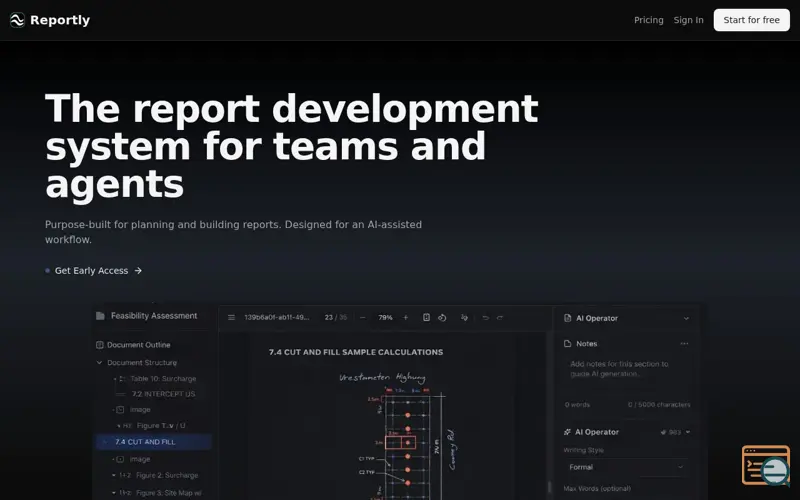800x500 pixels.
Task: Open the Formal writing style dropdown
Action: pos(626,467)
